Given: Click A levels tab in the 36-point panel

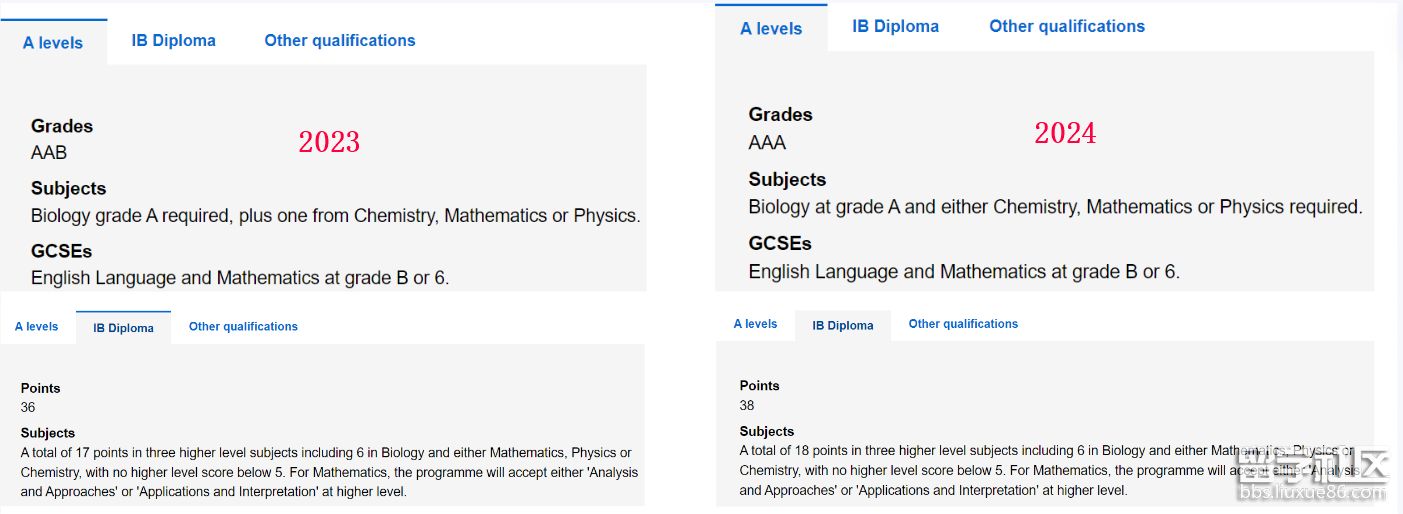Looking at the screenshot, I should (x=37, y=327).
